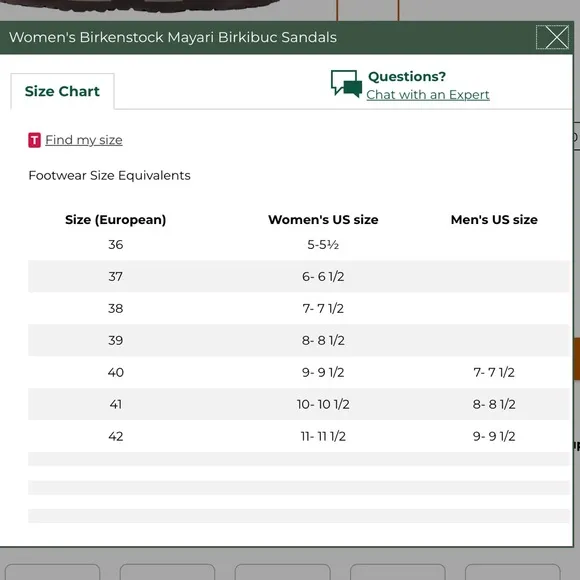Screen dimensions: 580x580
Task: Select European size 37 row
Action: (299, 276)
